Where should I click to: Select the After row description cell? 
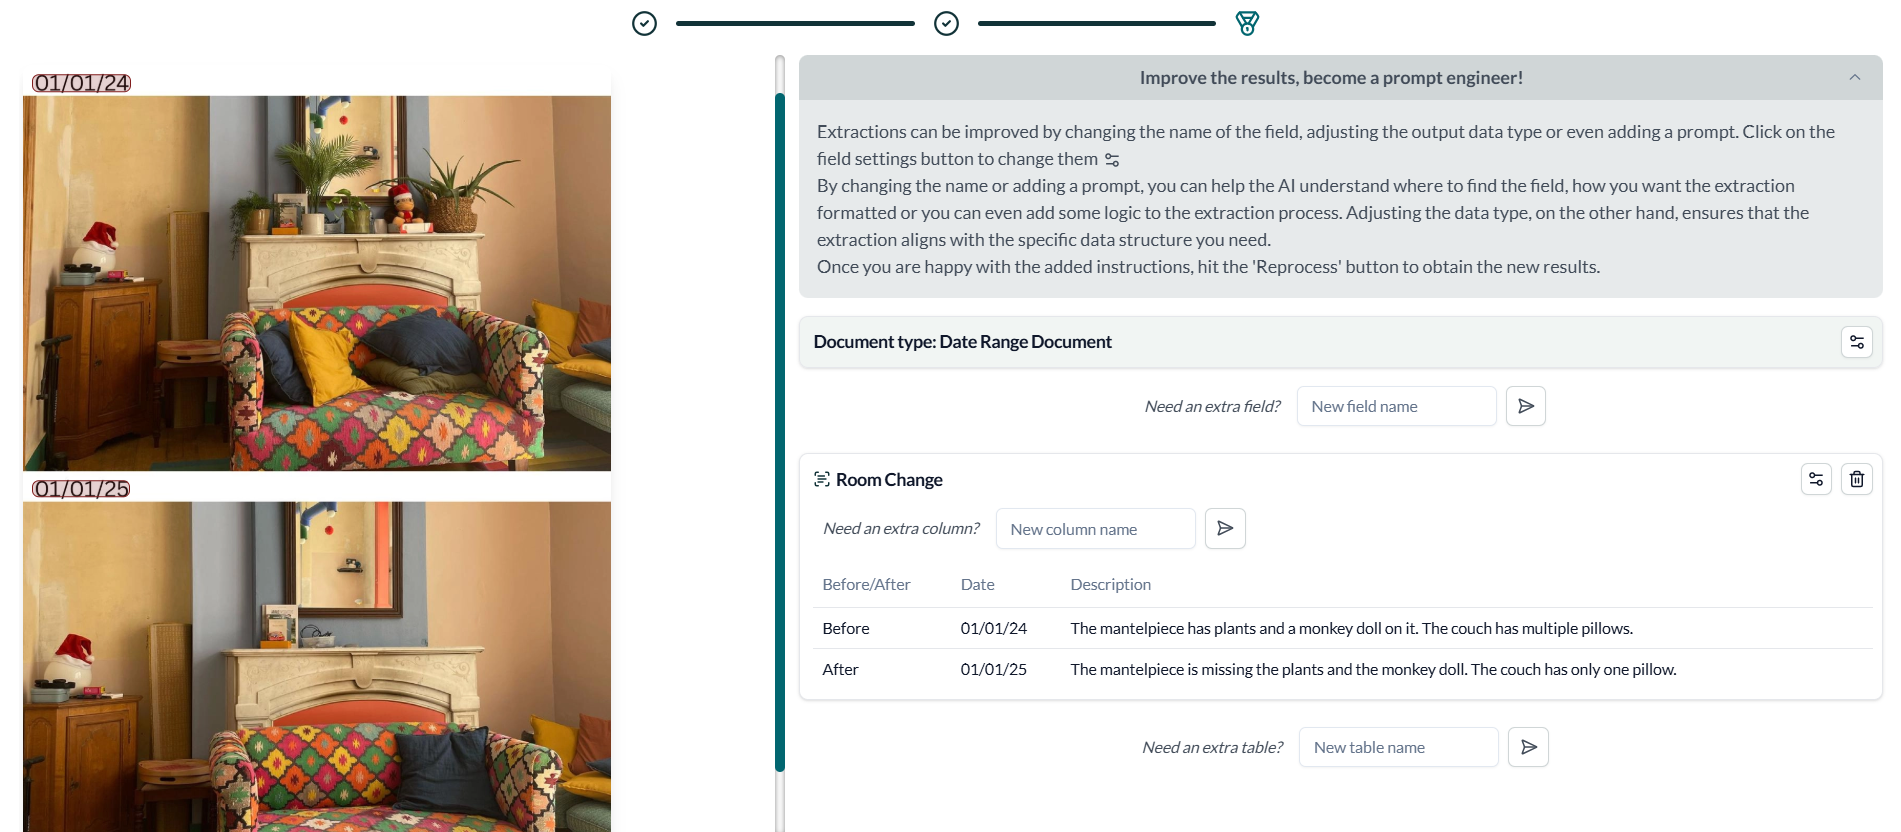(1373, 670)
